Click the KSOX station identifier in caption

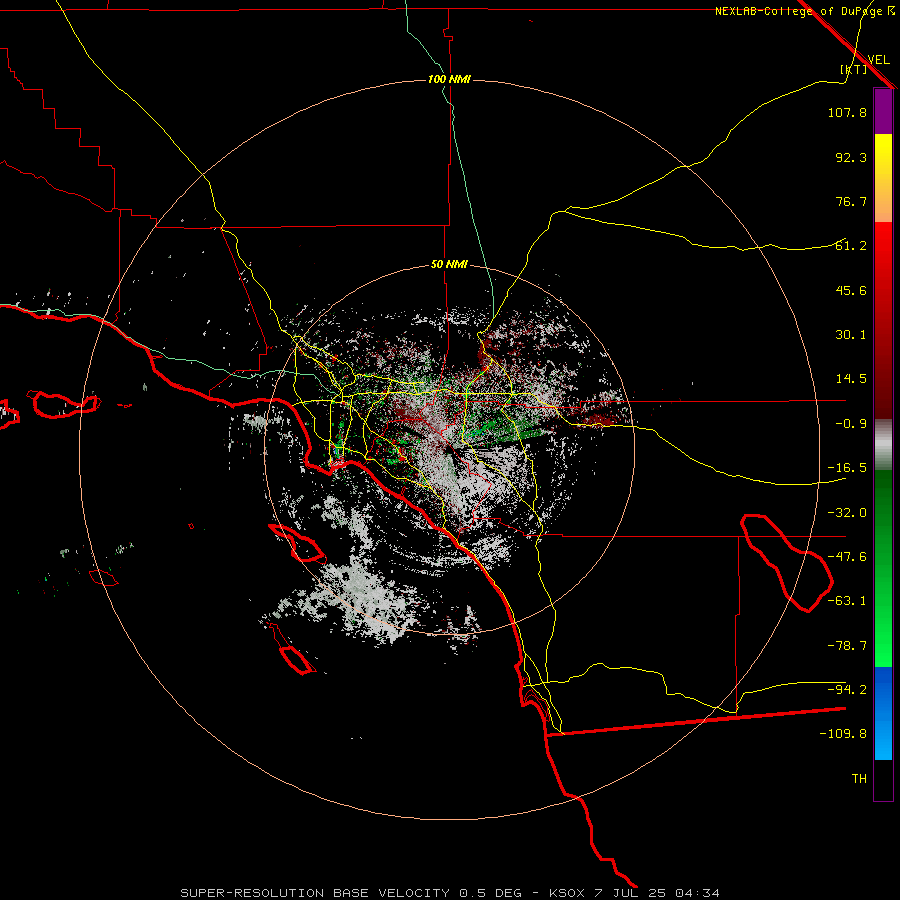[568, 893]
